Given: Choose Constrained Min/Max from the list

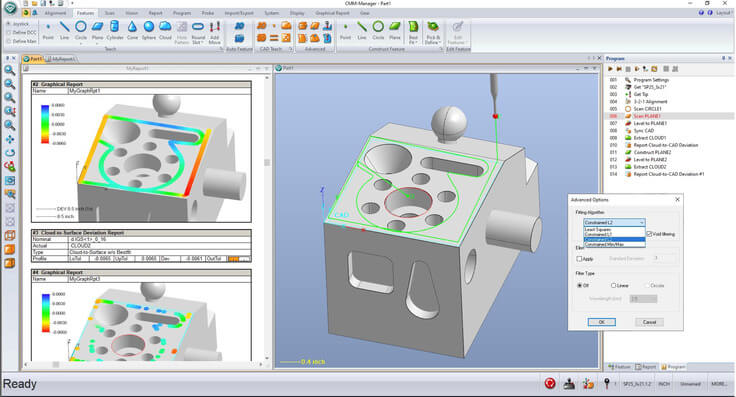Looking at the screenshot, I should coord(614,244).
